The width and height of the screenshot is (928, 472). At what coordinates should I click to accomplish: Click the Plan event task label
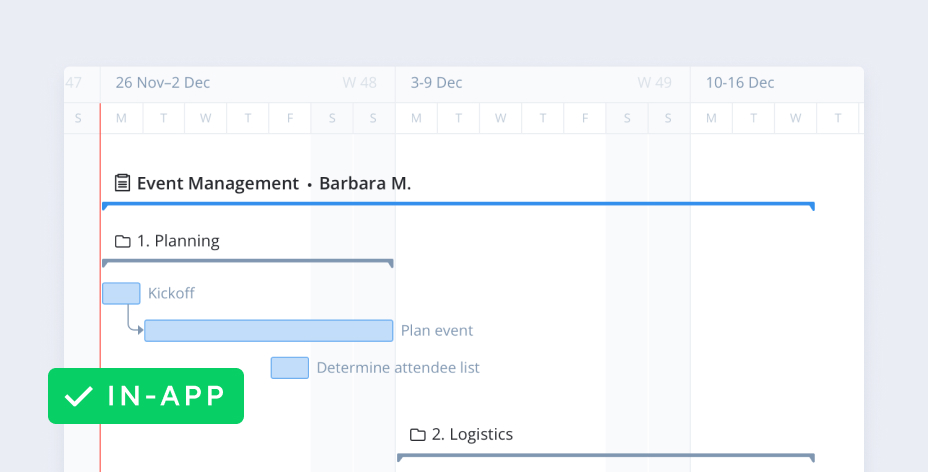click(x=437, y=331)
